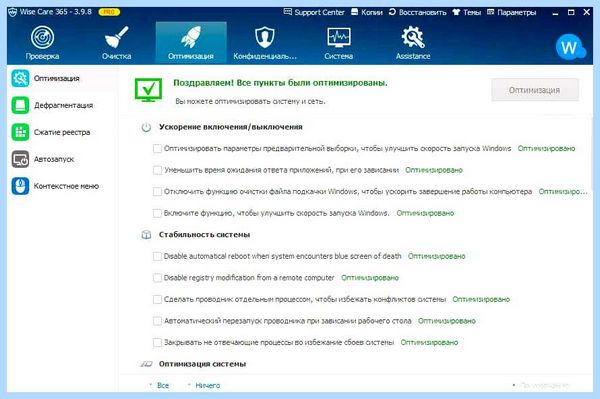
Task: Go to Сжатие реестра section label
Action: [62, 132]
